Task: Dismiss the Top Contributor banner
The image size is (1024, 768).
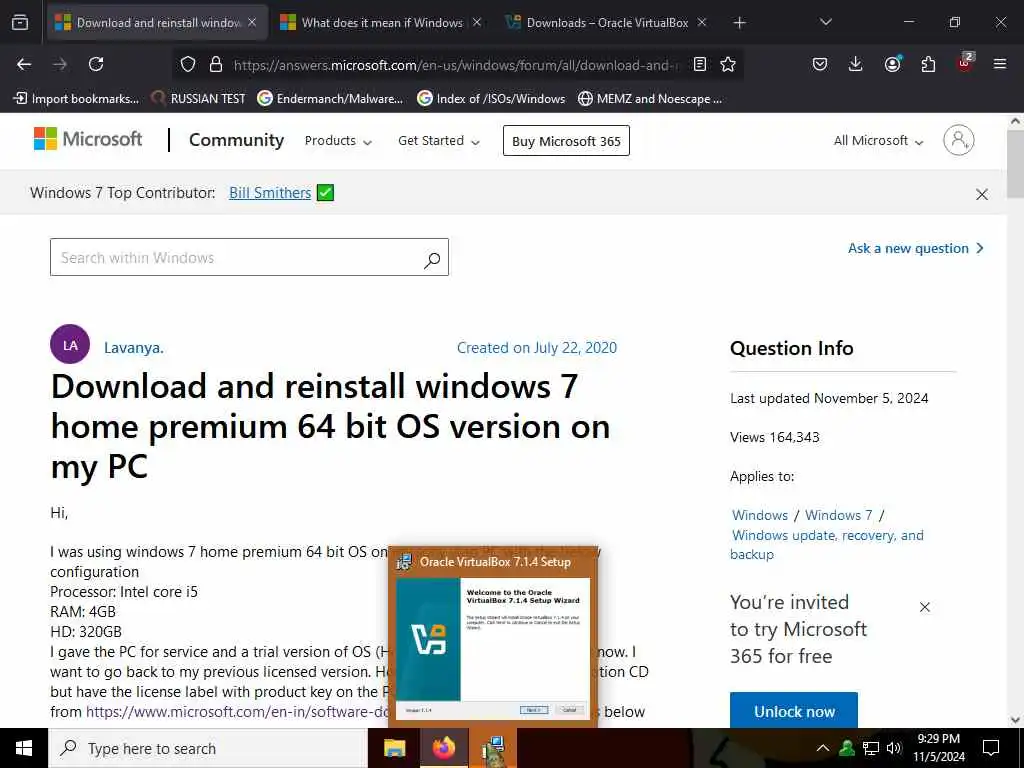Action: click(x=982, y=194)
